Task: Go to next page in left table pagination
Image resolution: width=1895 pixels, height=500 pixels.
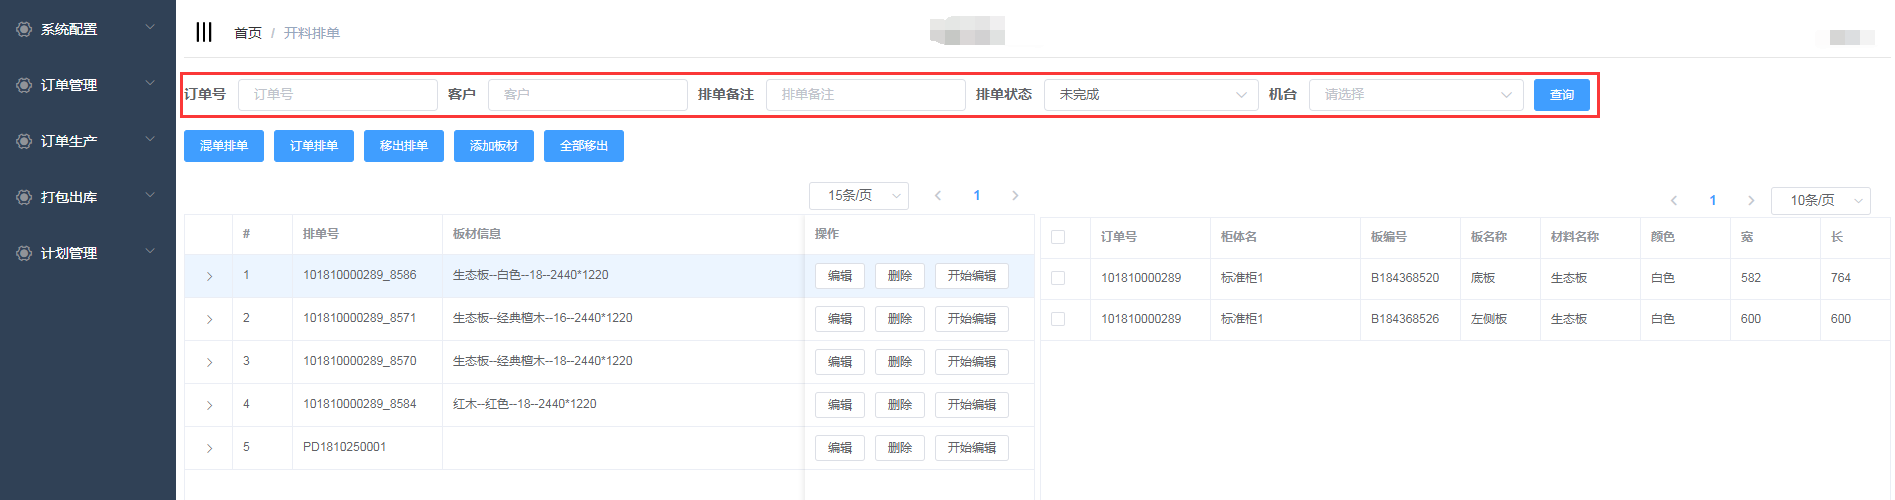Action: click(1015, 196)
